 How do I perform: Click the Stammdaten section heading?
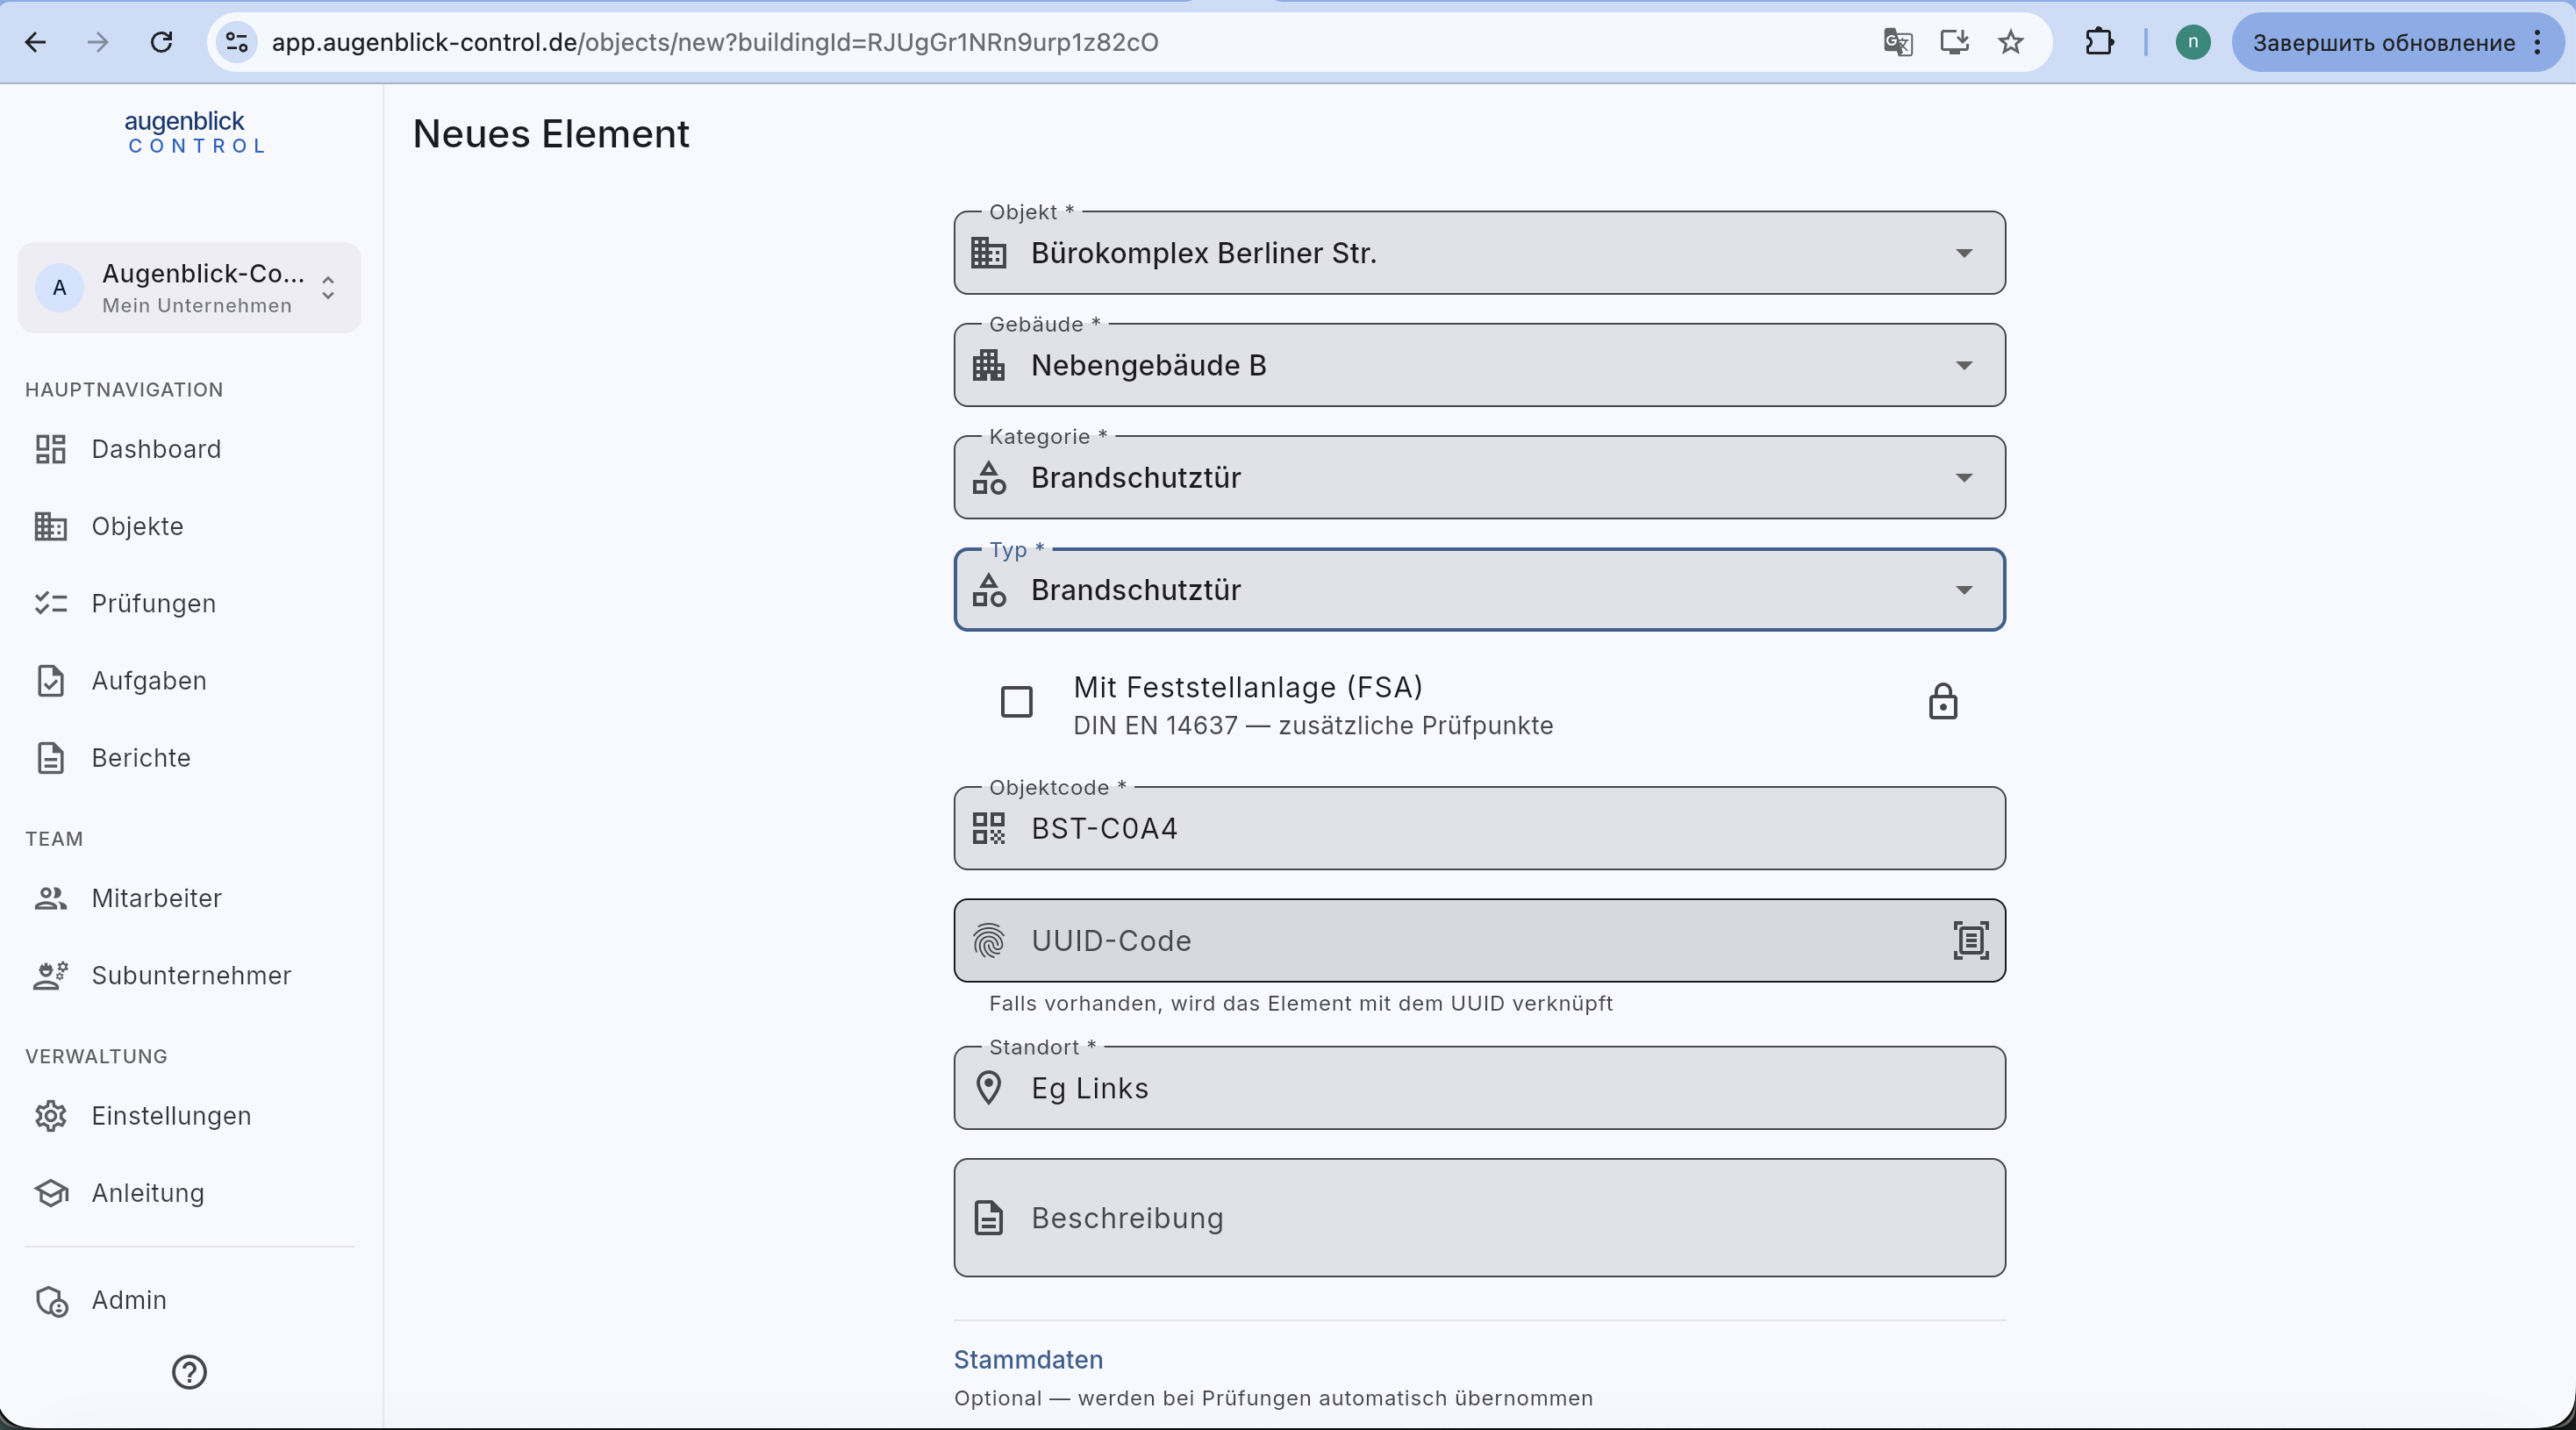[x=1028, y=1359]
